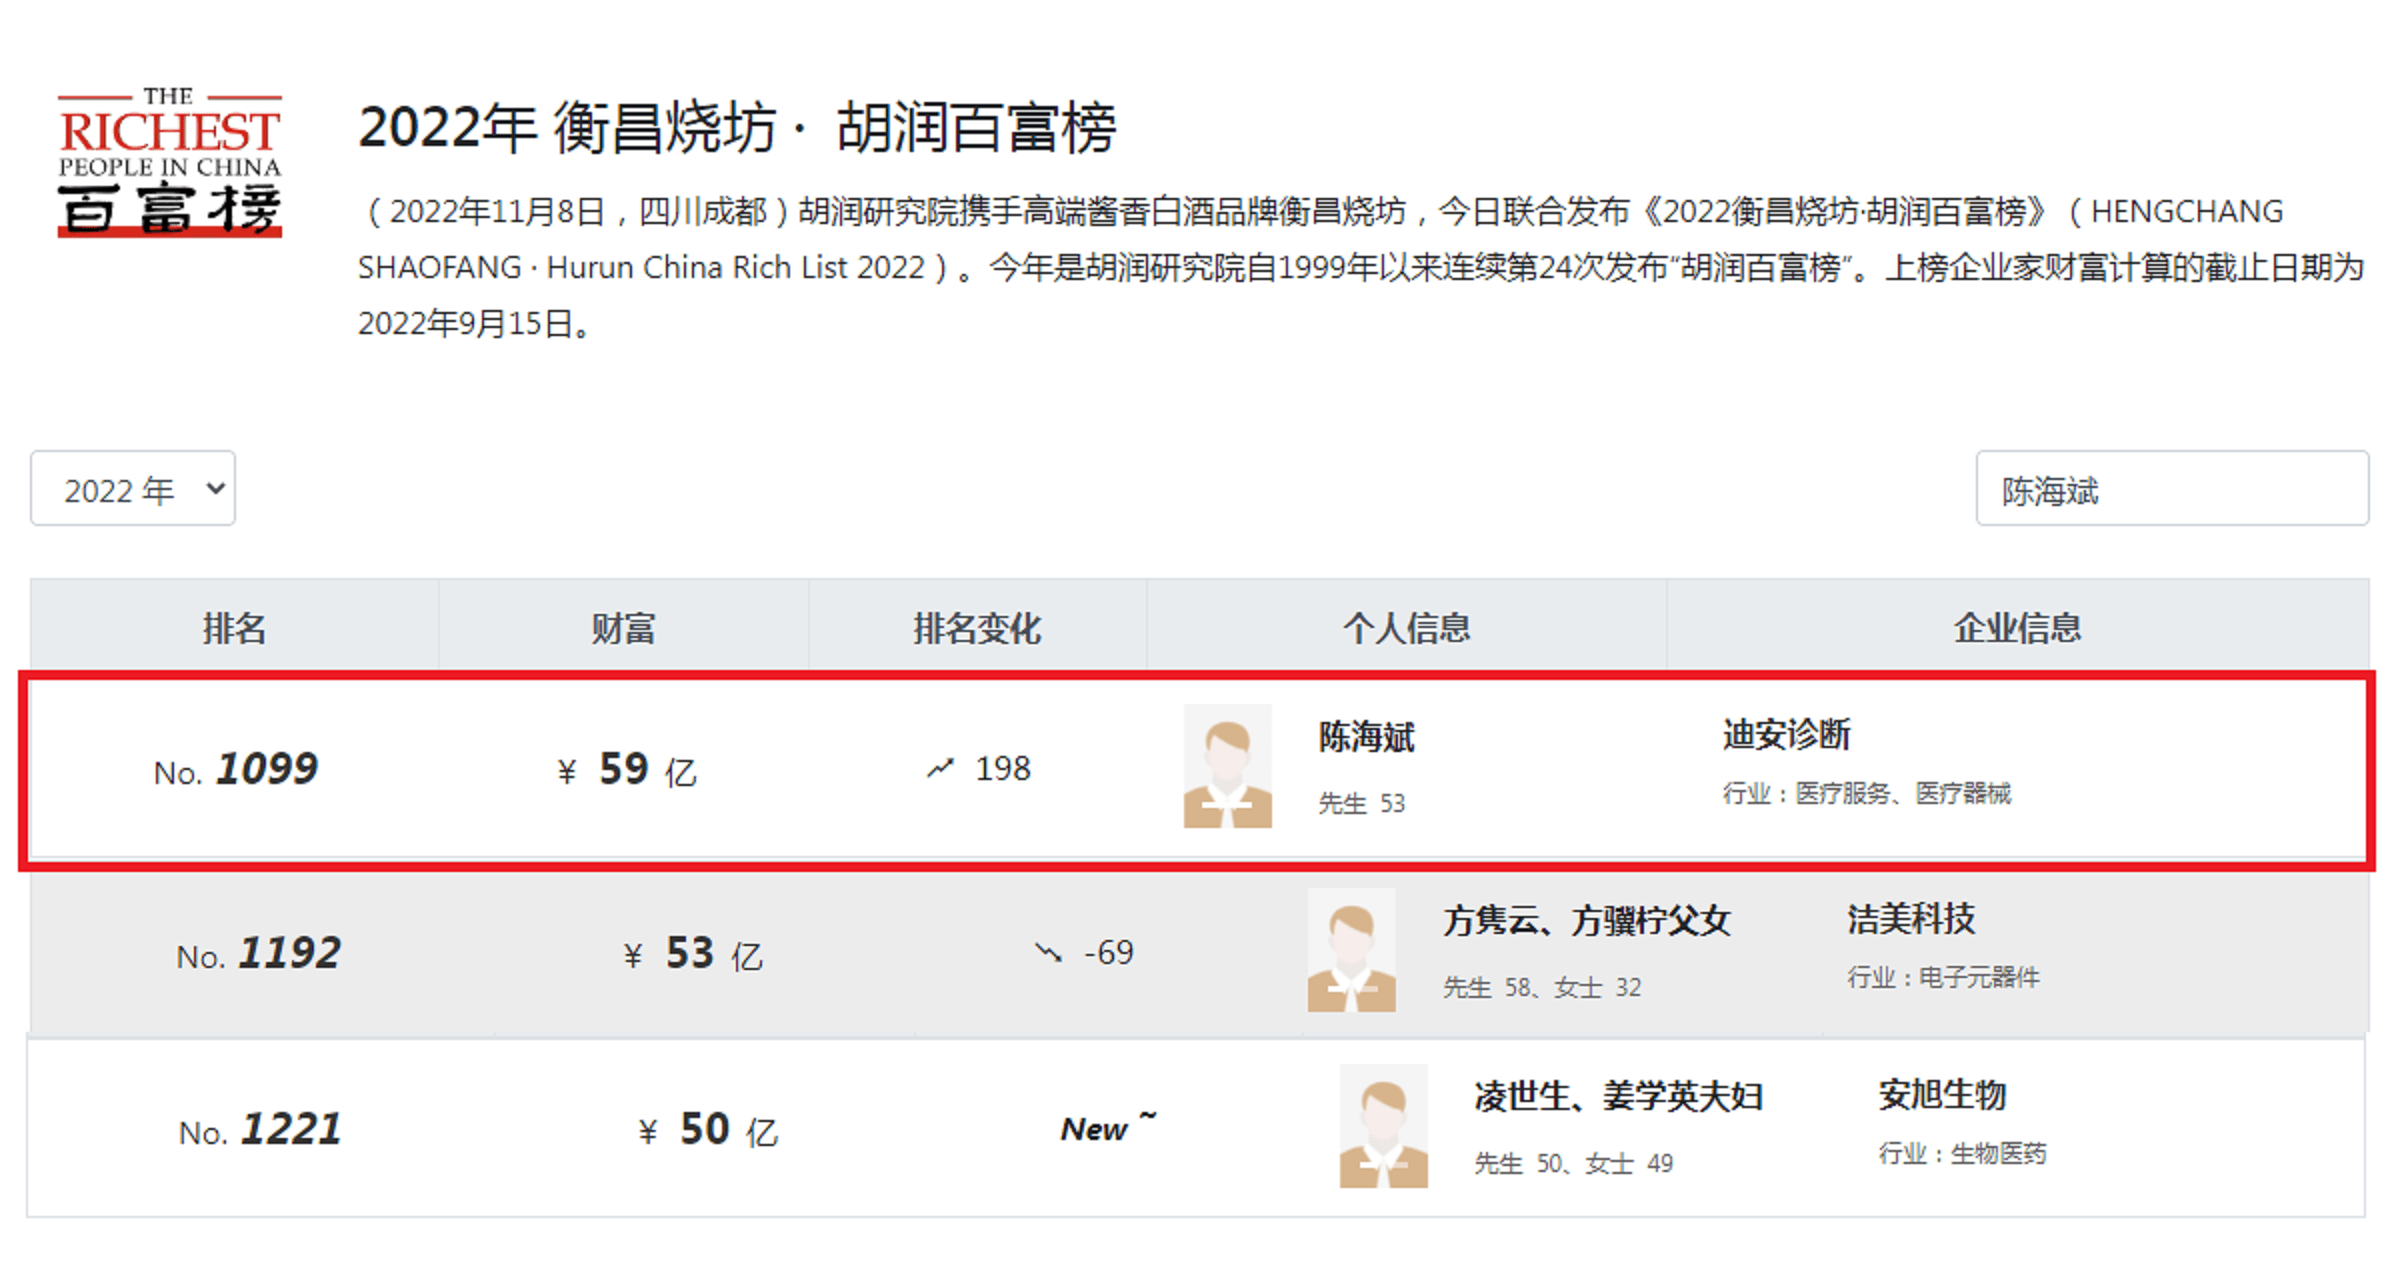Click rank No. 1192
The height and width of the screenshot is (1268, 2400).
coord(259,953)
